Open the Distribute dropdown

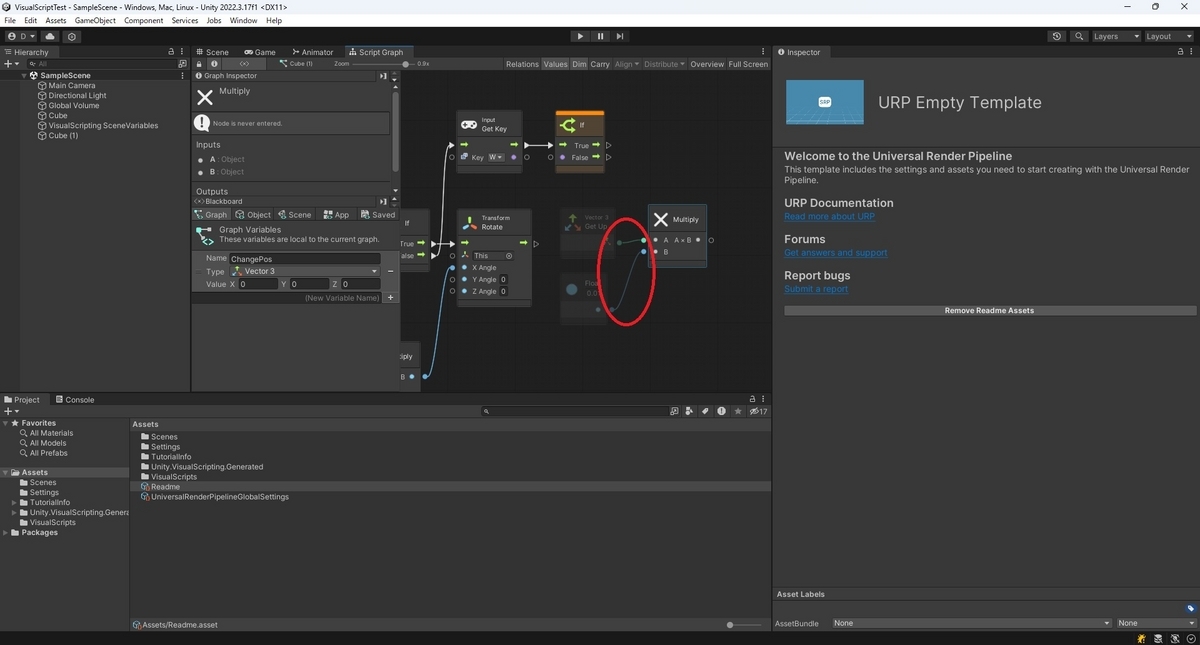(664, 64)
